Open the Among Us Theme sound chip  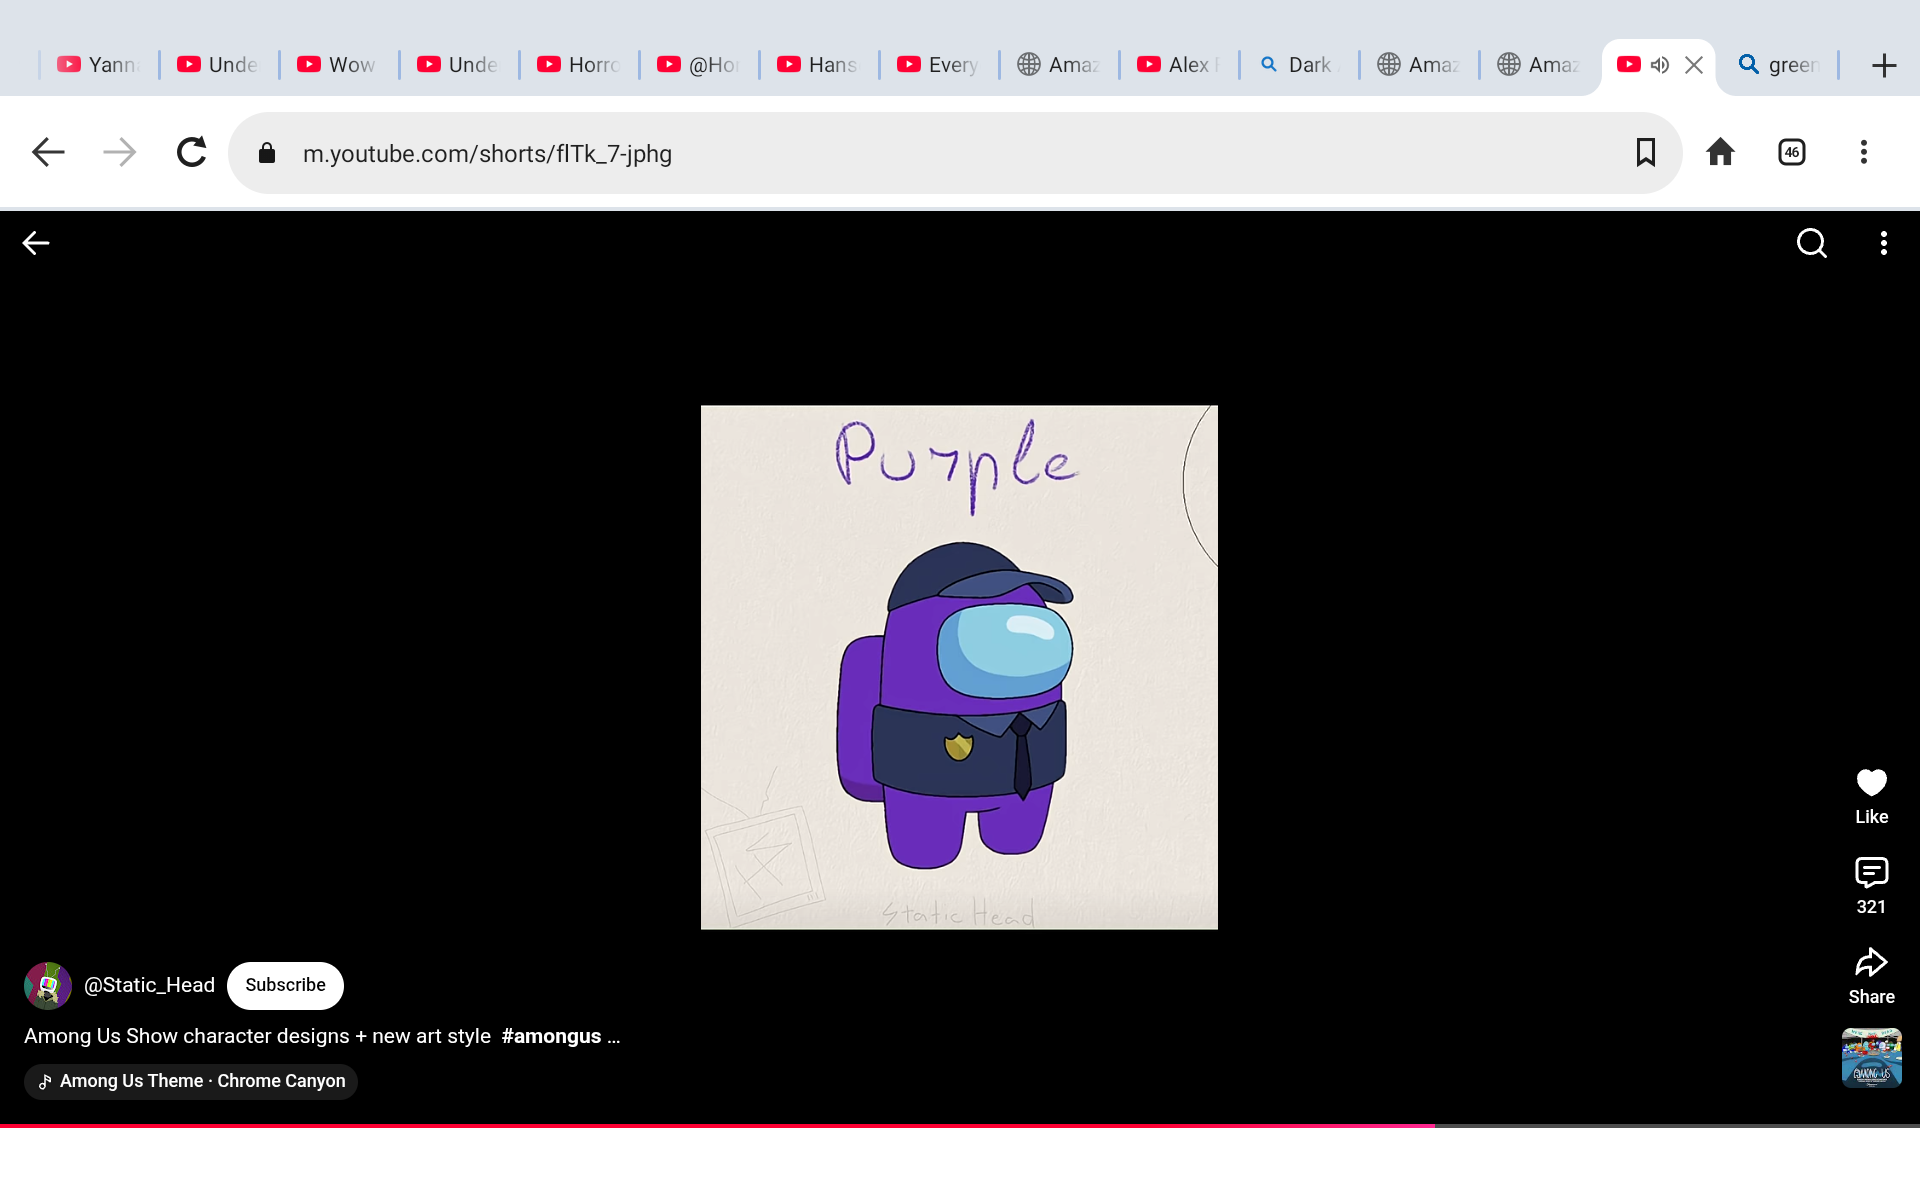[x=191, y=1081]
